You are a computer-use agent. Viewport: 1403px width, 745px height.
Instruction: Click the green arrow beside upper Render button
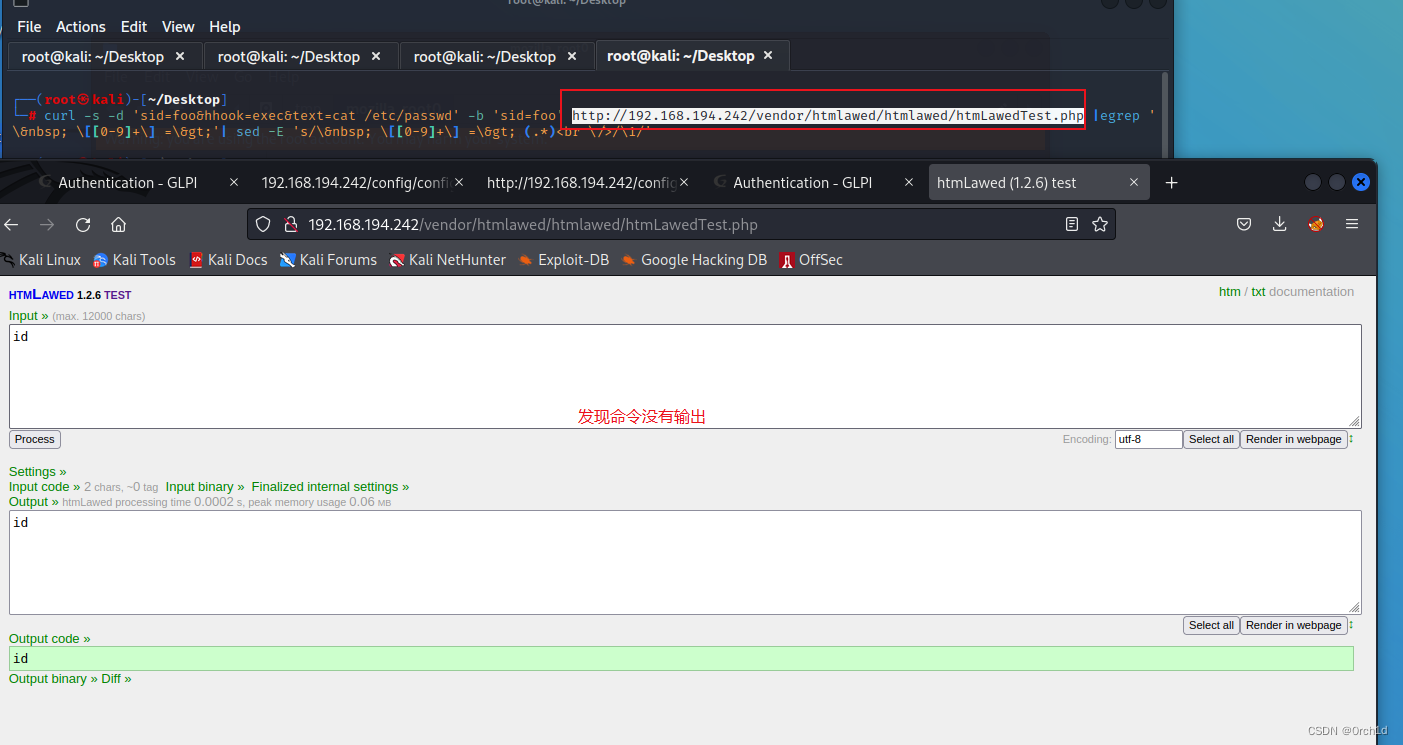click(x=1352, y=439)
